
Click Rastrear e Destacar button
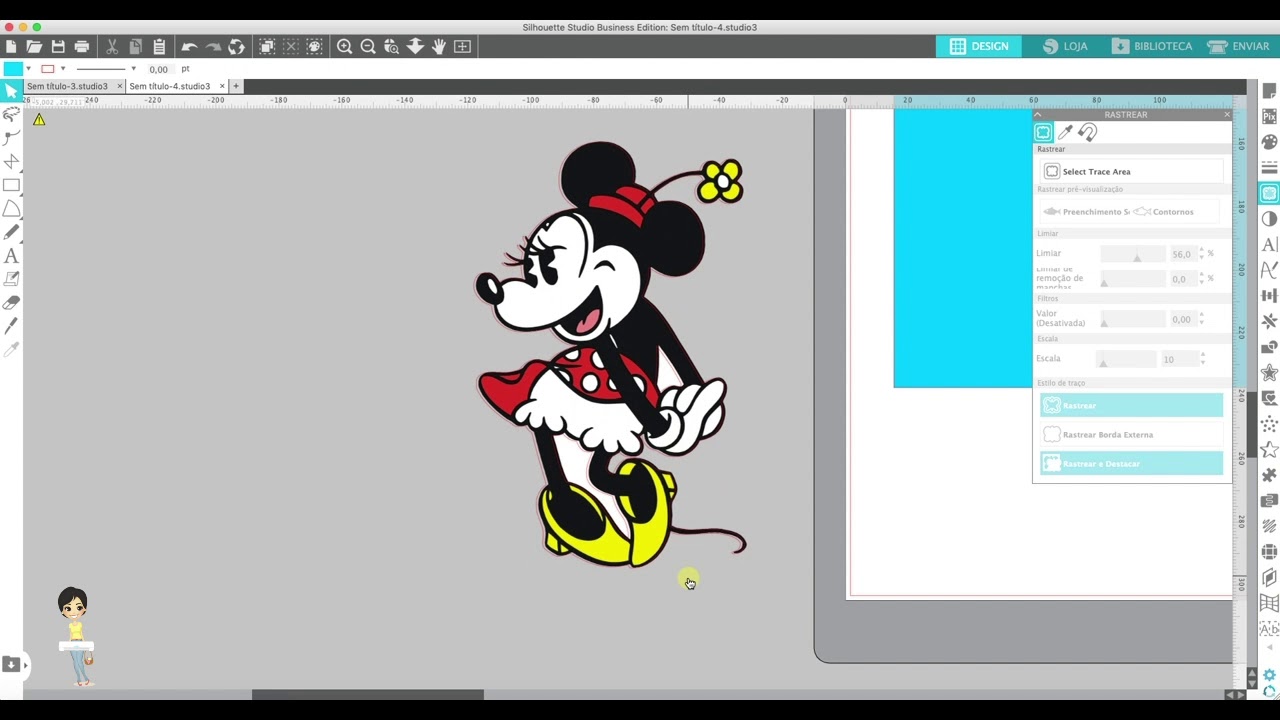pyautogui.click(x=1131, y=464)
